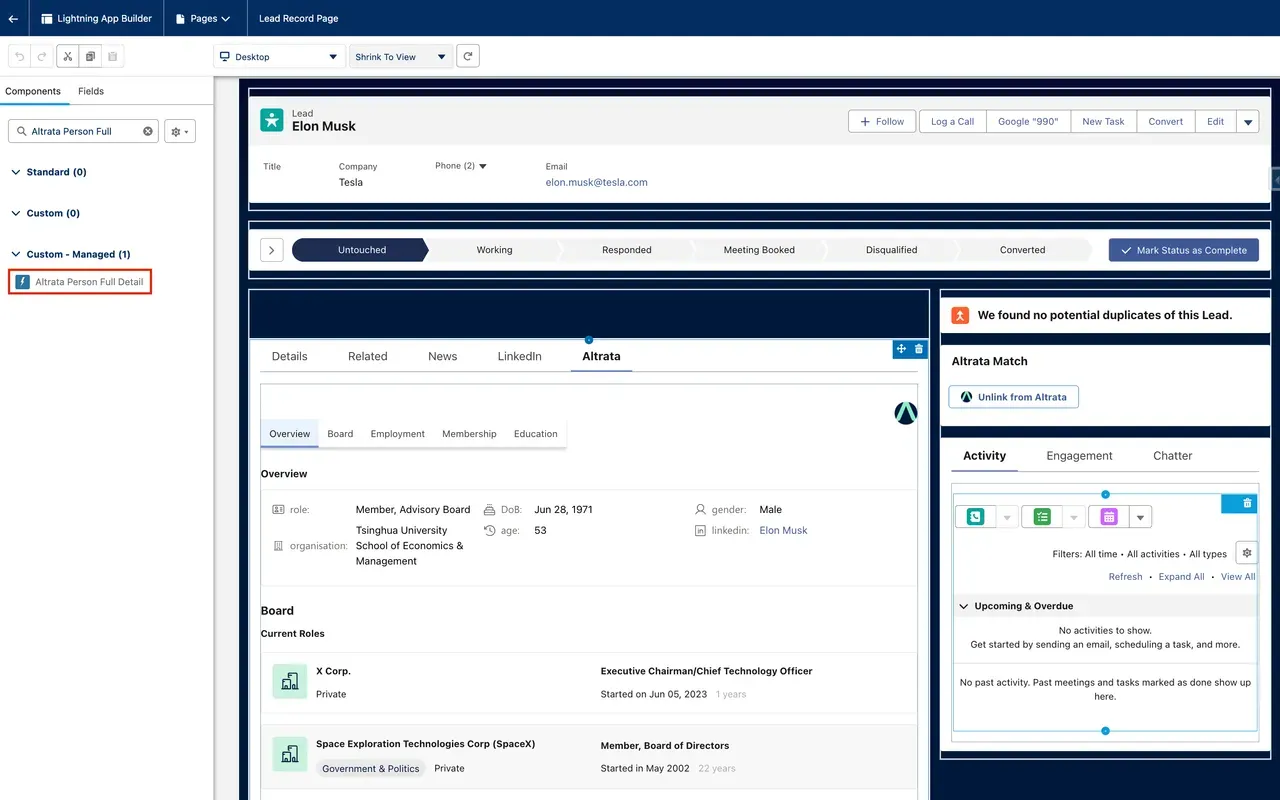Screen dimensions: 1280x800
Task: Select the Altrata Employment sub-tab
Action: coord(398,434)
